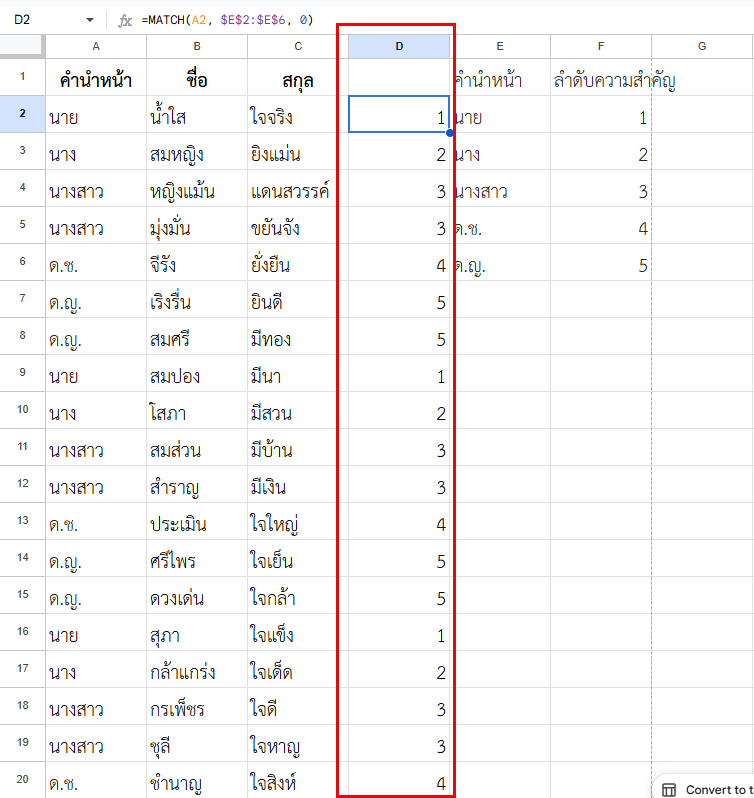This screenshot has height=798, width=754.
Task: Click cell 'มีเงิน'
Action: (x=298, y=484)
